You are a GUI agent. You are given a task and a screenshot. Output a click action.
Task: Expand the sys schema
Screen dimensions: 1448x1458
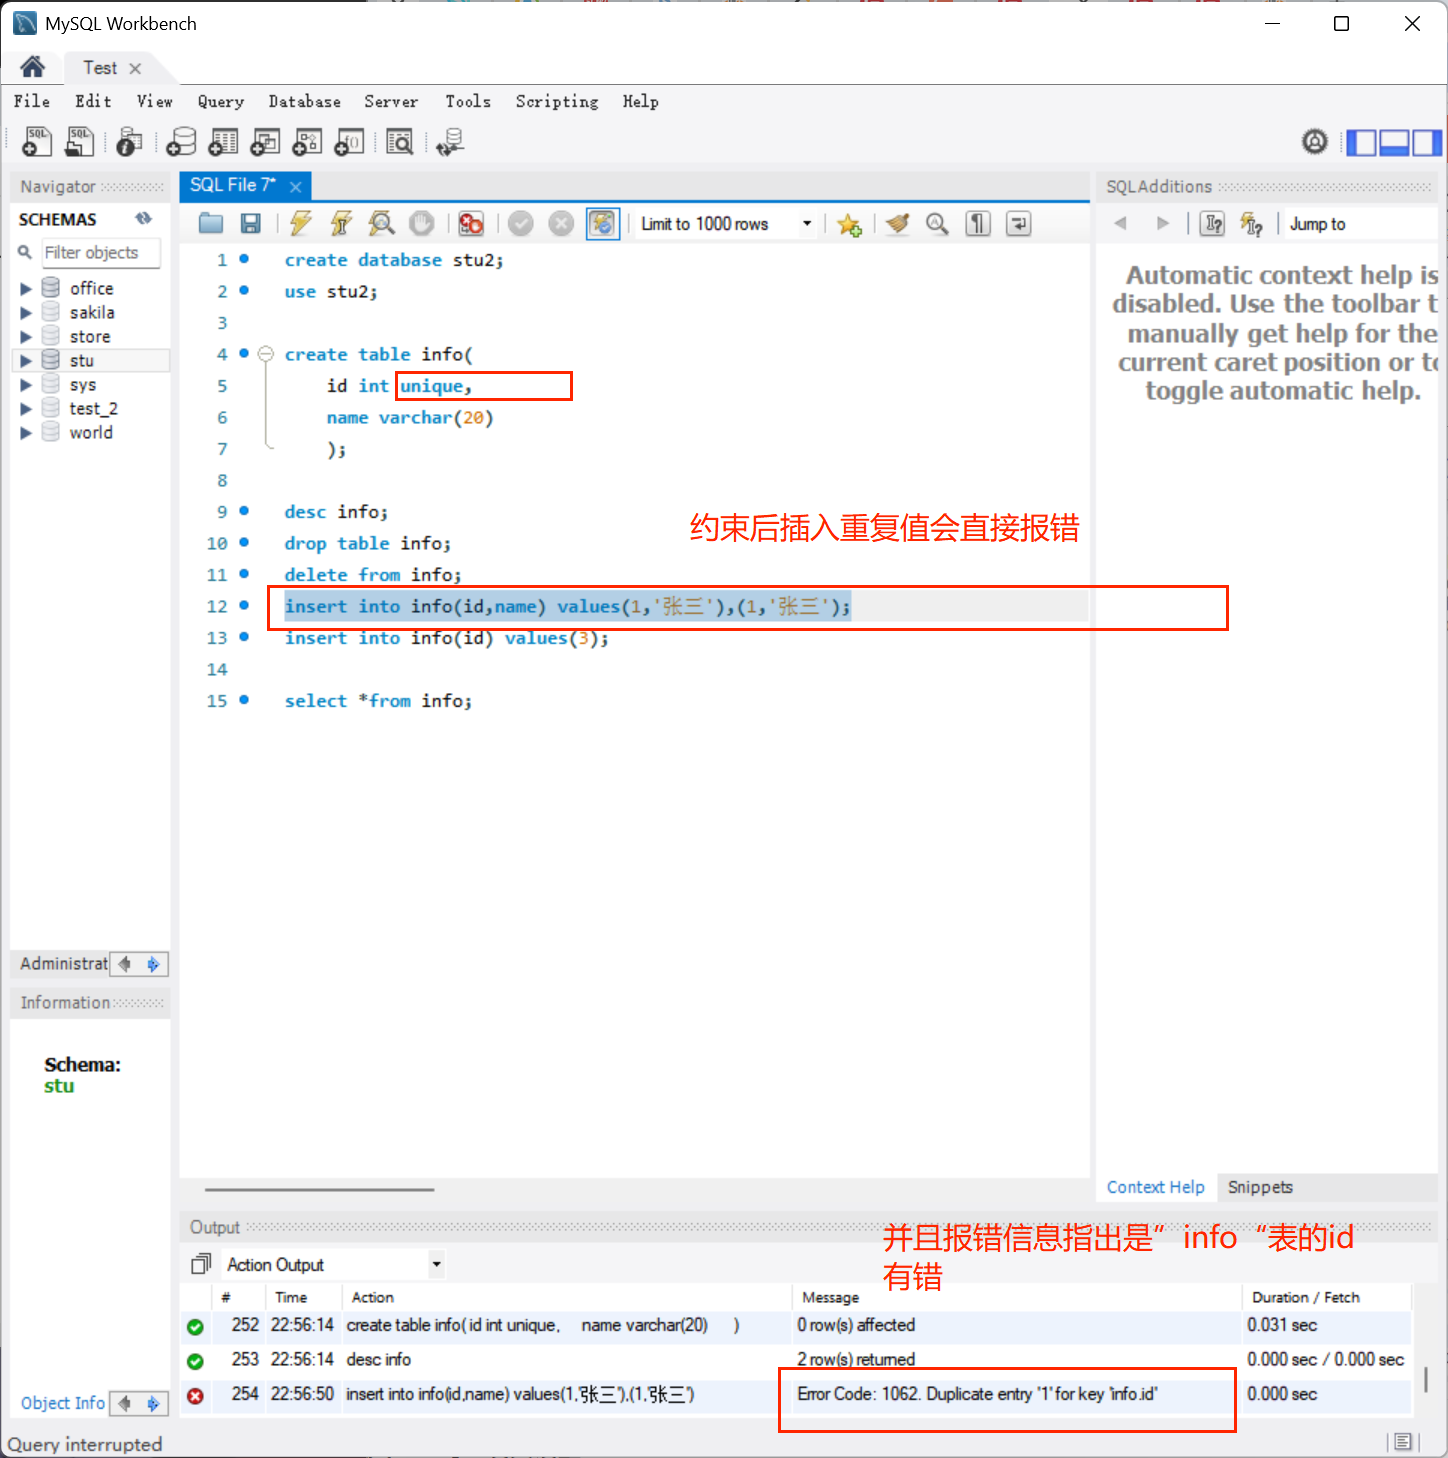pyautogui.click(x=26, y=384)
